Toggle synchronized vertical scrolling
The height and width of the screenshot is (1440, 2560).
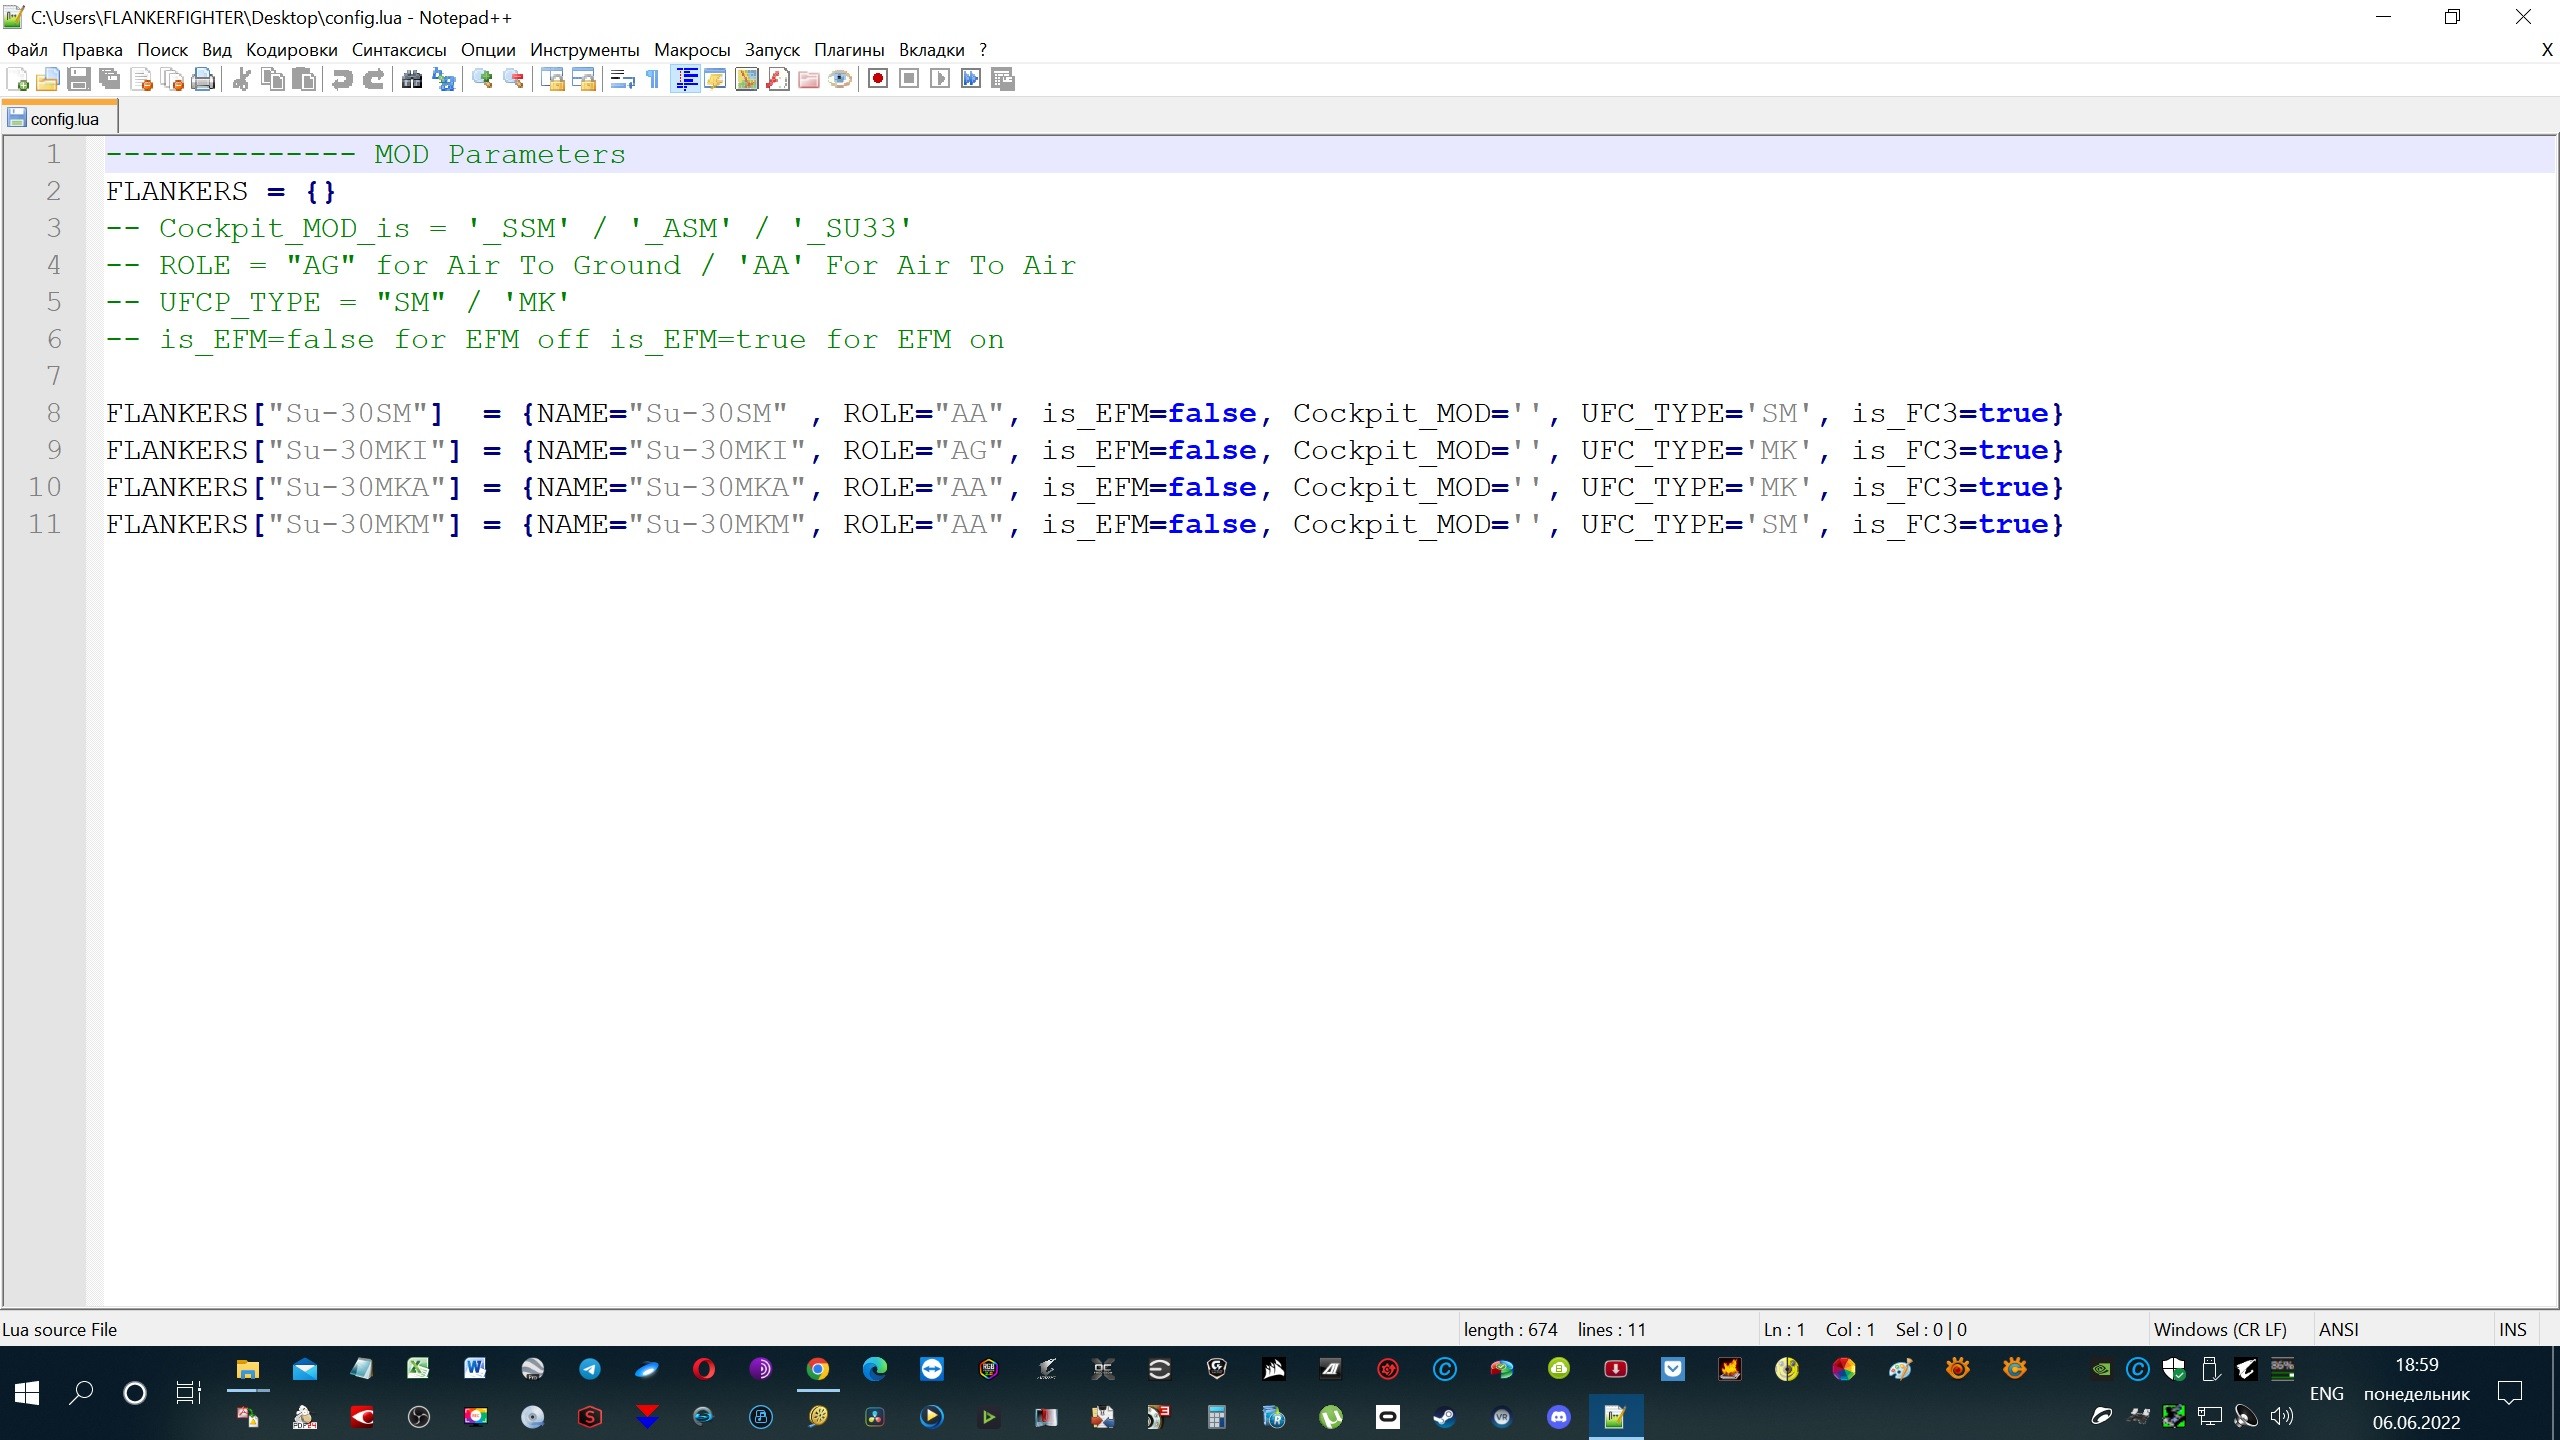tap(552, 79)
